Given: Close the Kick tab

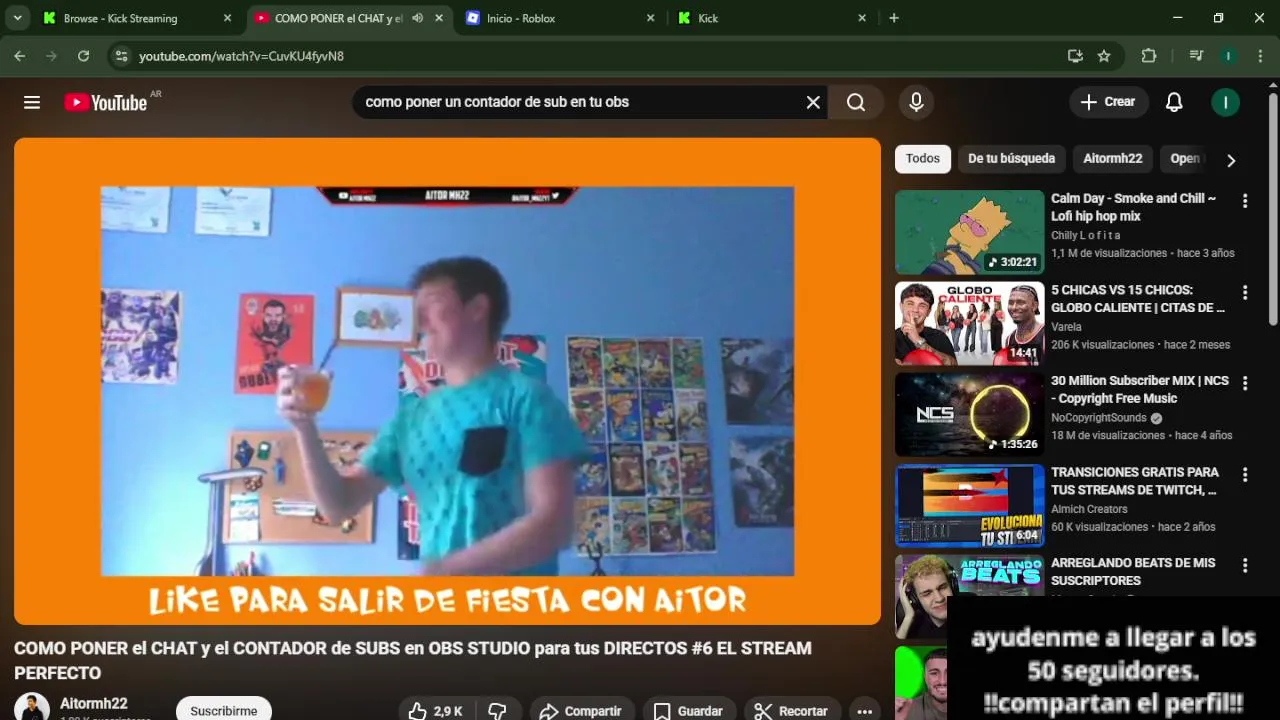Looking at the screenshot, I should [862, 18].
